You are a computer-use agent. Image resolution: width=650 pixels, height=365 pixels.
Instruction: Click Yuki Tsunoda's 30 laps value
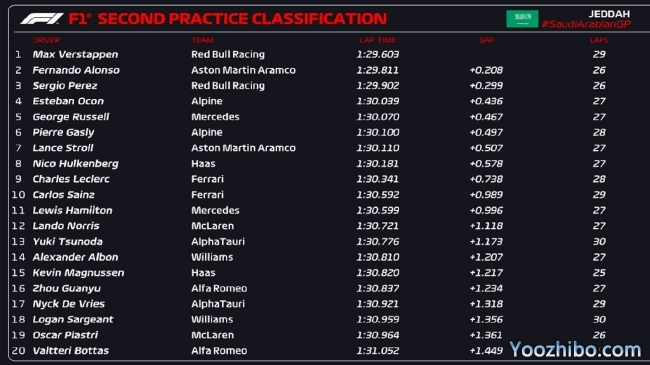click(599, 241)
